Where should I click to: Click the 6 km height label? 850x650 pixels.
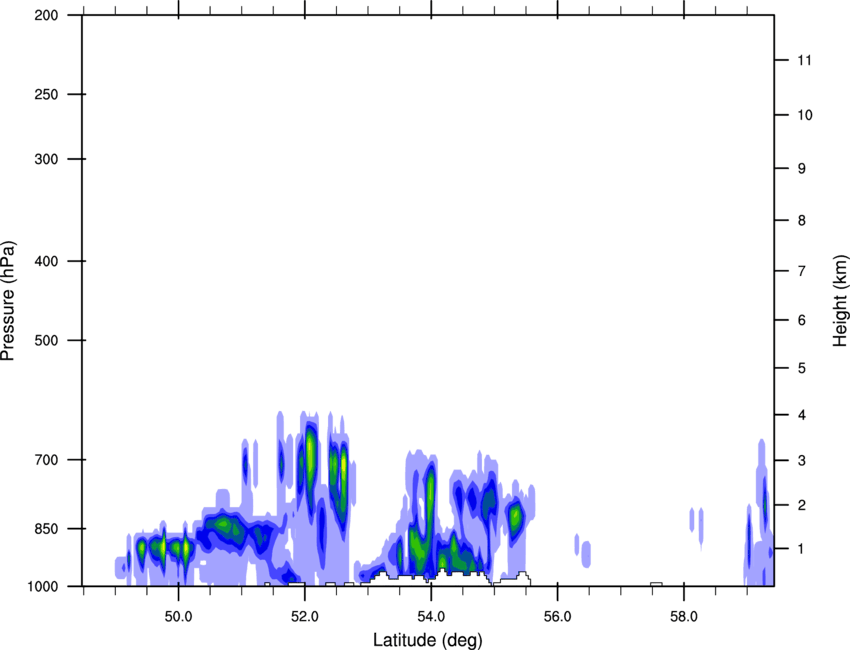click(802, 320)
